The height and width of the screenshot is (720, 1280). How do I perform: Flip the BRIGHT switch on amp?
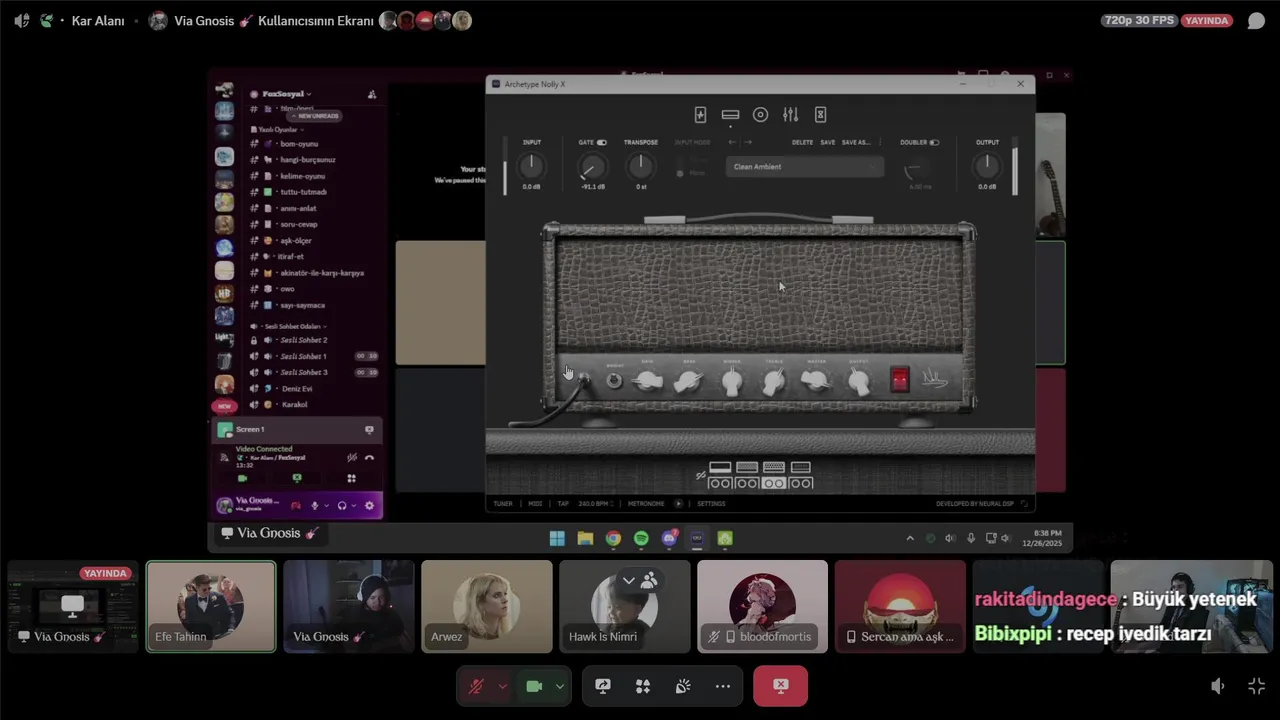(x=614, y=381)
